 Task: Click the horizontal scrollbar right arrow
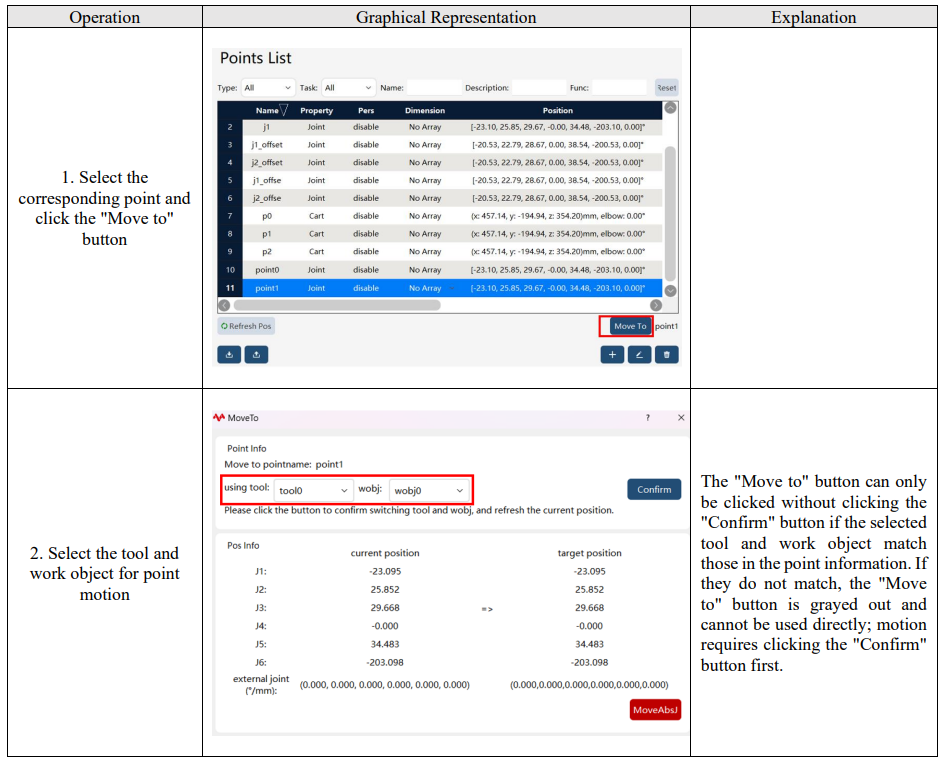coord(656,305)
